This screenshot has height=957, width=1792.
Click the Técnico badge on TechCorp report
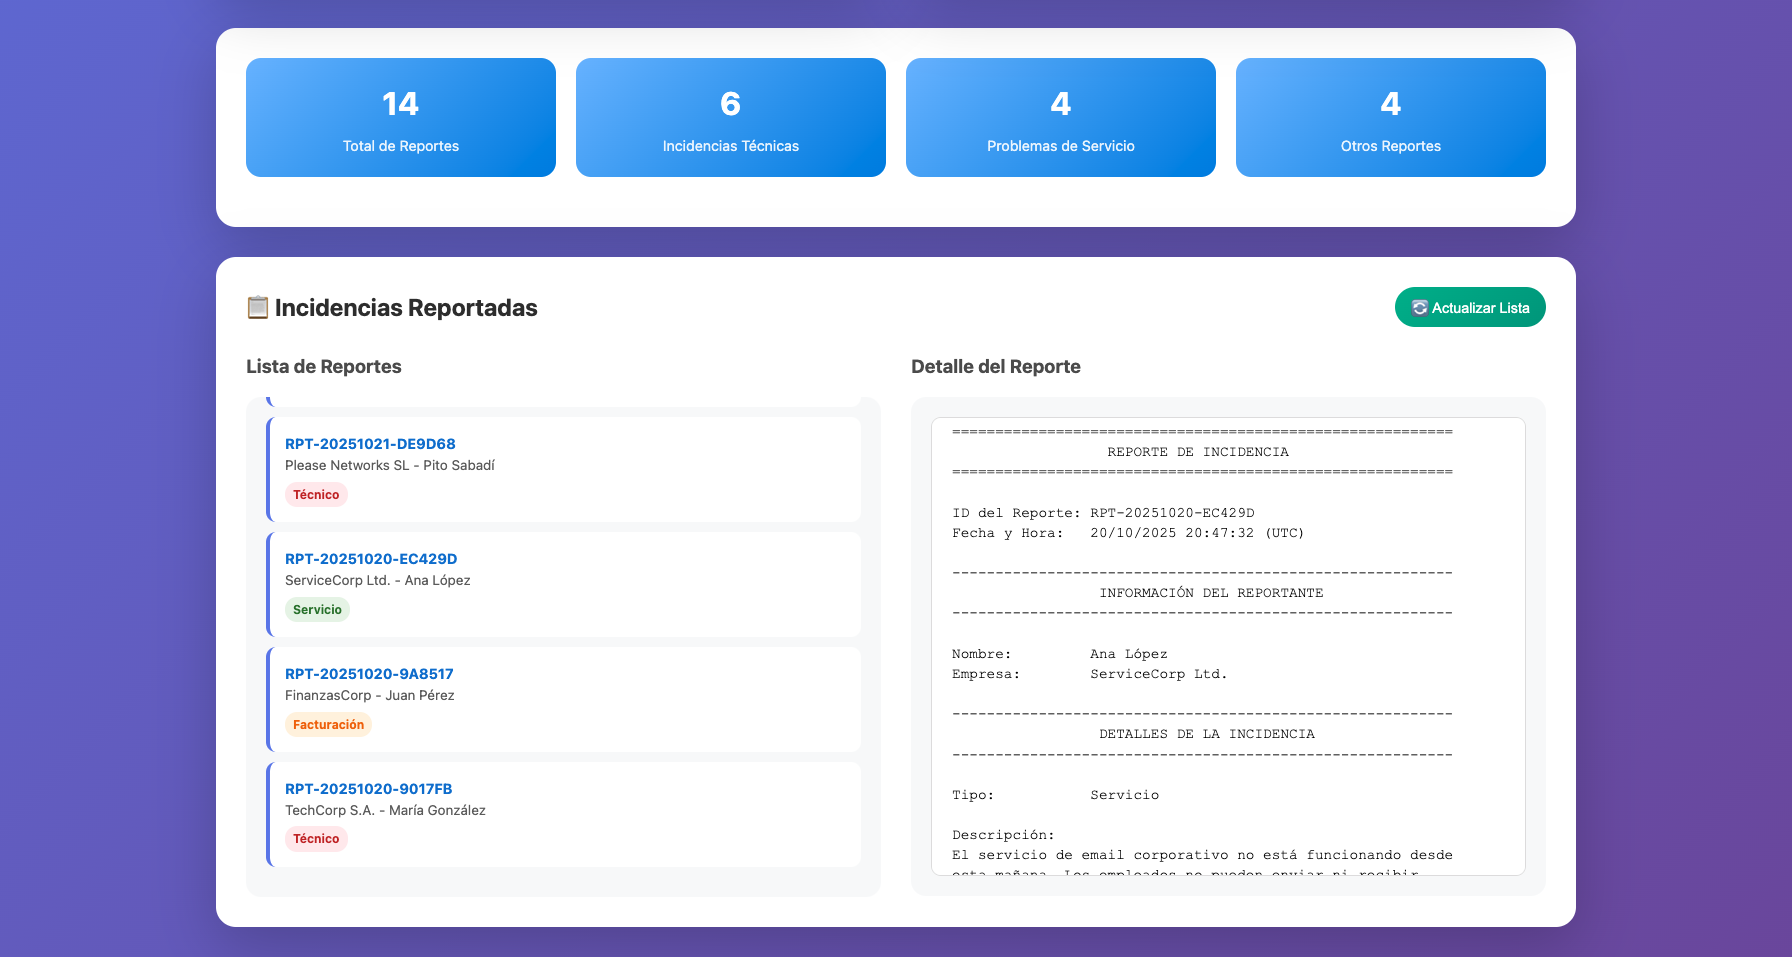click(316, 839)
